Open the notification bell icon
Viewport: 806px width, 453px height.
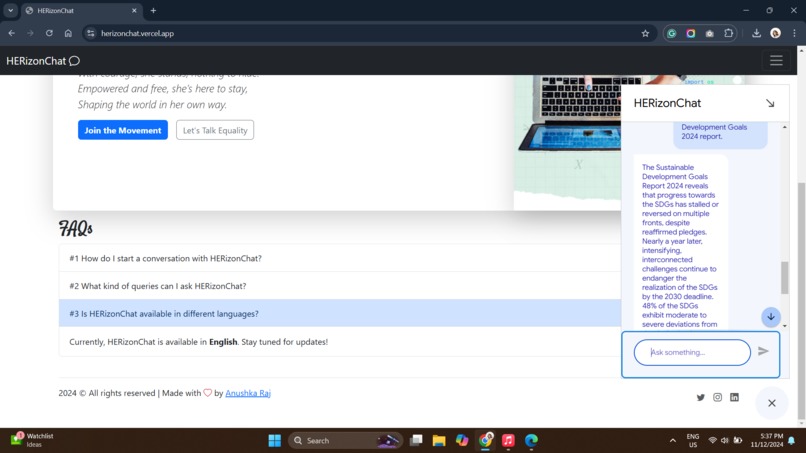[x=792, y=441]
